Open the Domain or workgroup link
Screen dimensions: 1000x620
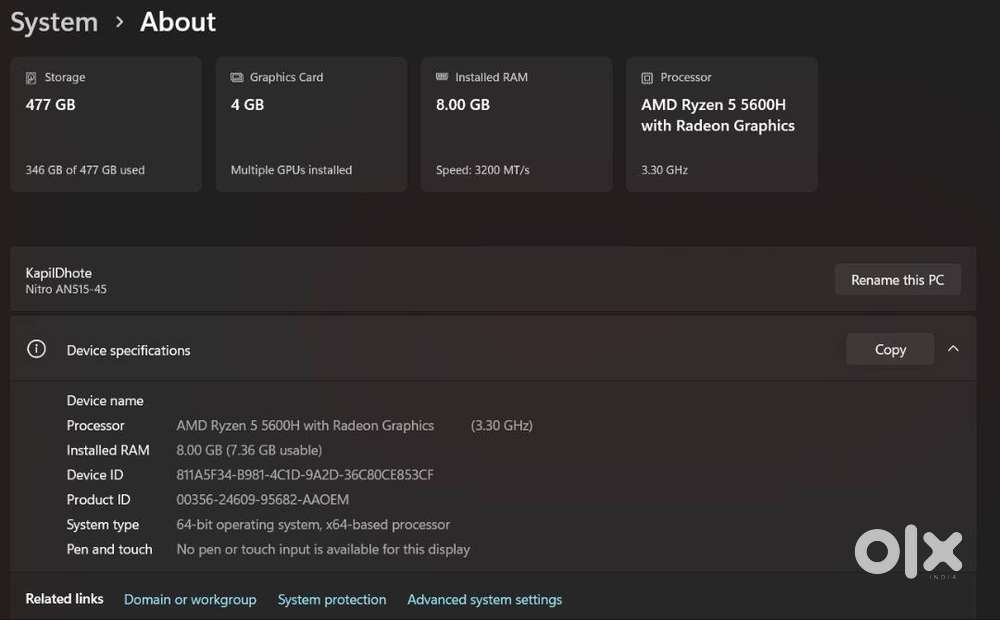tap(190, 600)
